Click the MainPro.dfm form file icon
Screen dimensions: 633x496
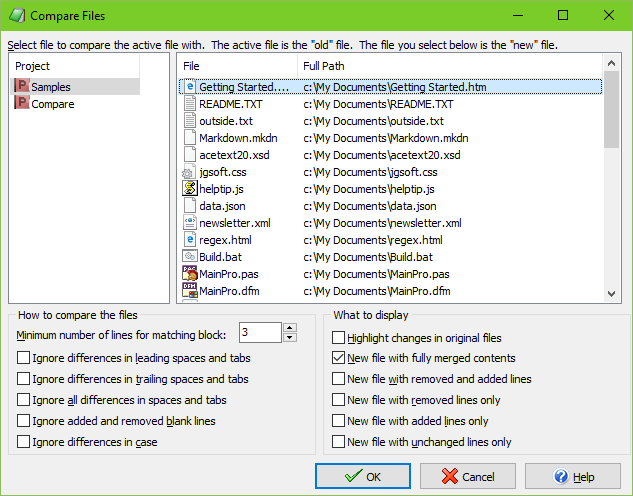pos(190,290)
